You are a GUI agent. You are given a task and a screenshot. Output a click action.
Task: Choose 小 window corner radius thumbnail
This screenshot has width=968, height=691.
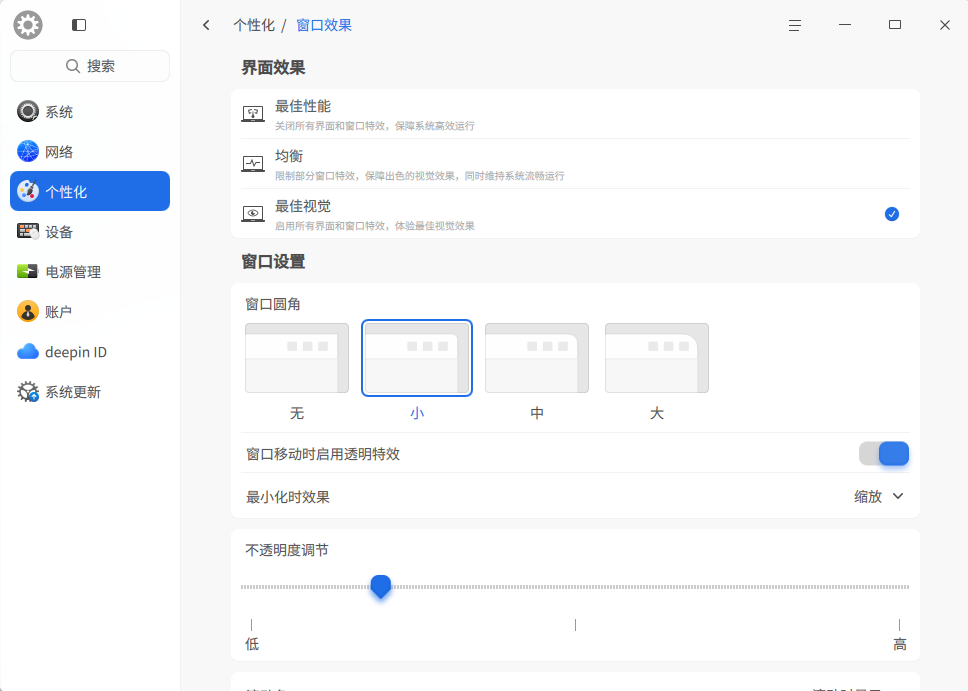tap(417, 358)
